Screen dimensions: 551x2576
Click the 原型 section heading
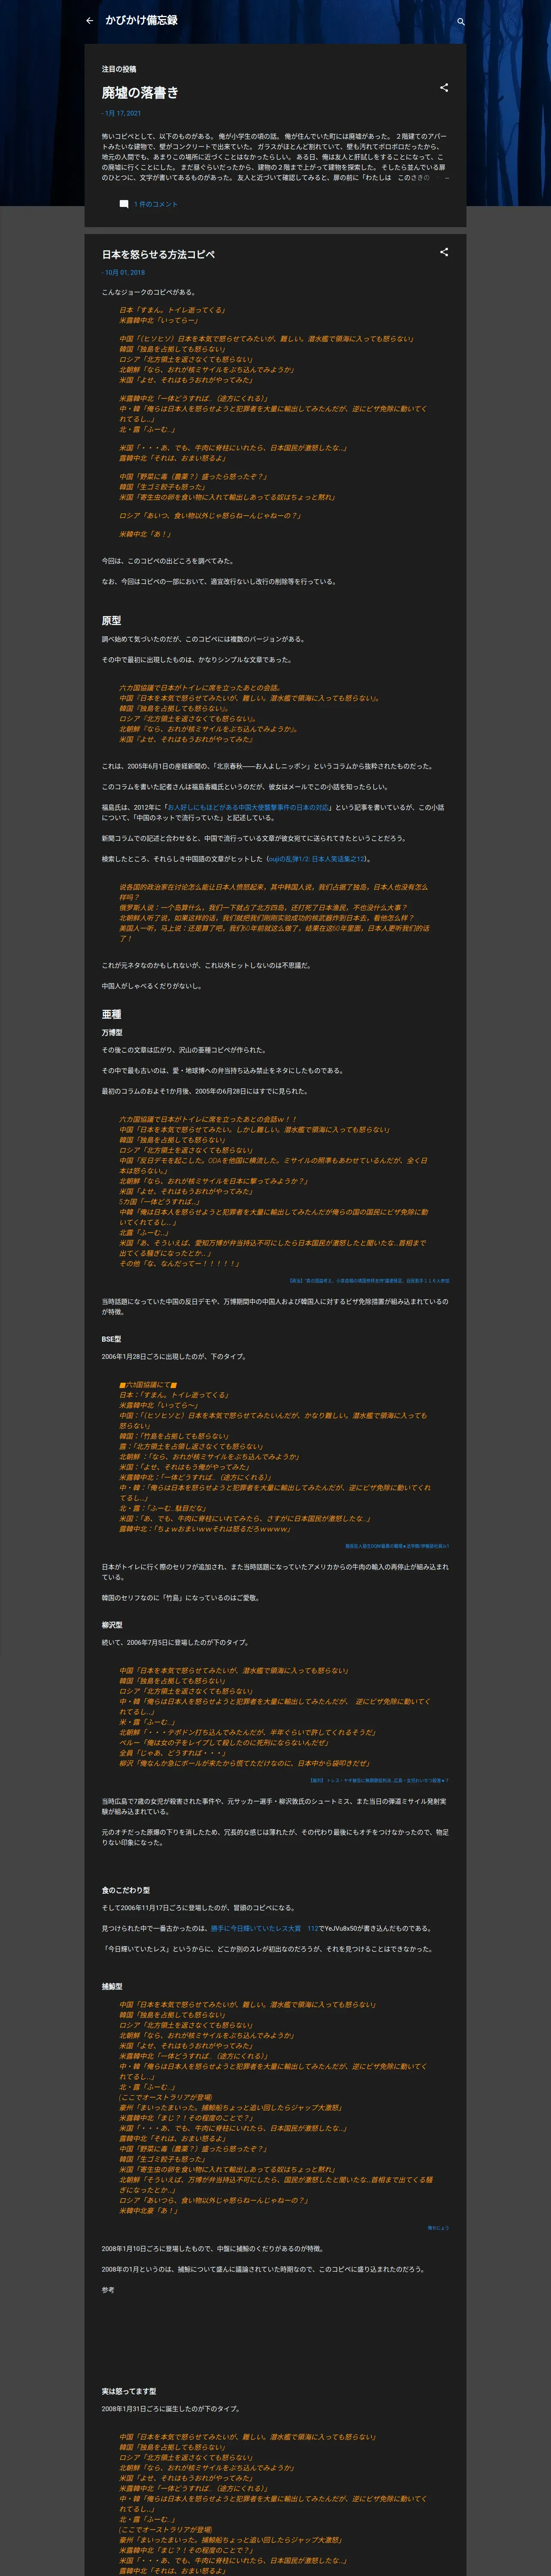tap(111, 620)
